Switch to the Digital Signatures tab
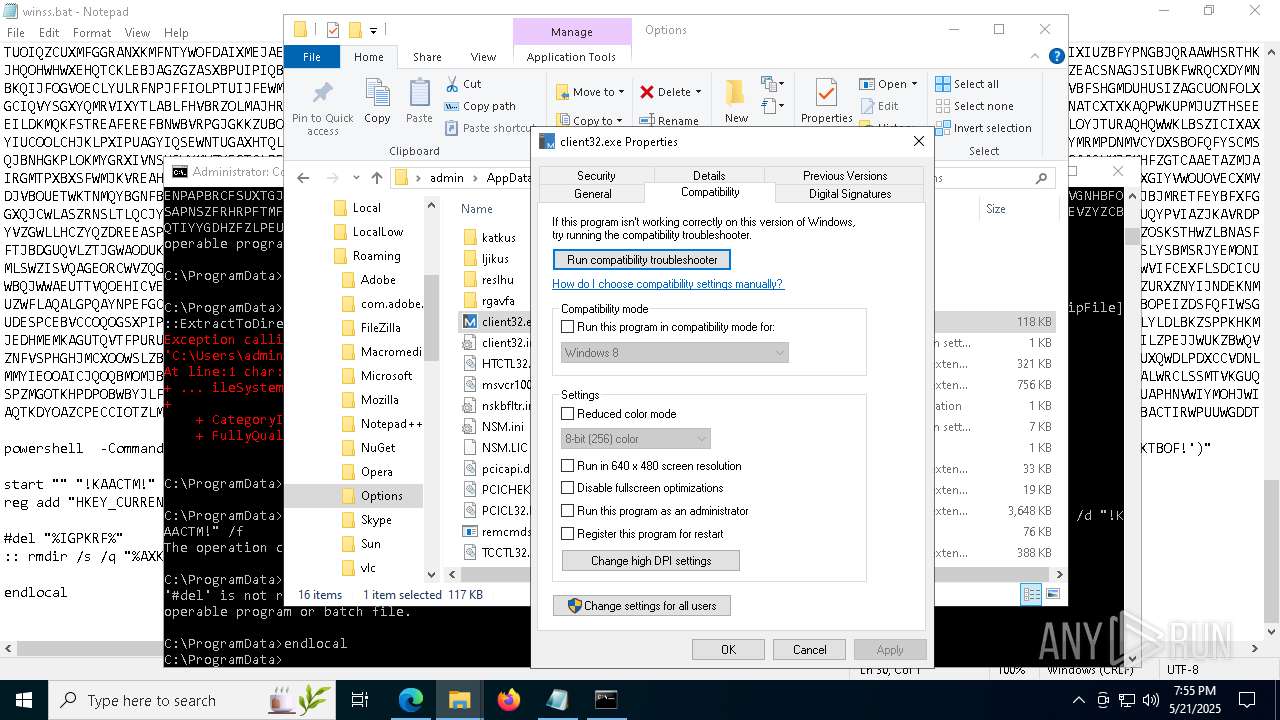The image size is (1280, 720). (x=850, y=194)
